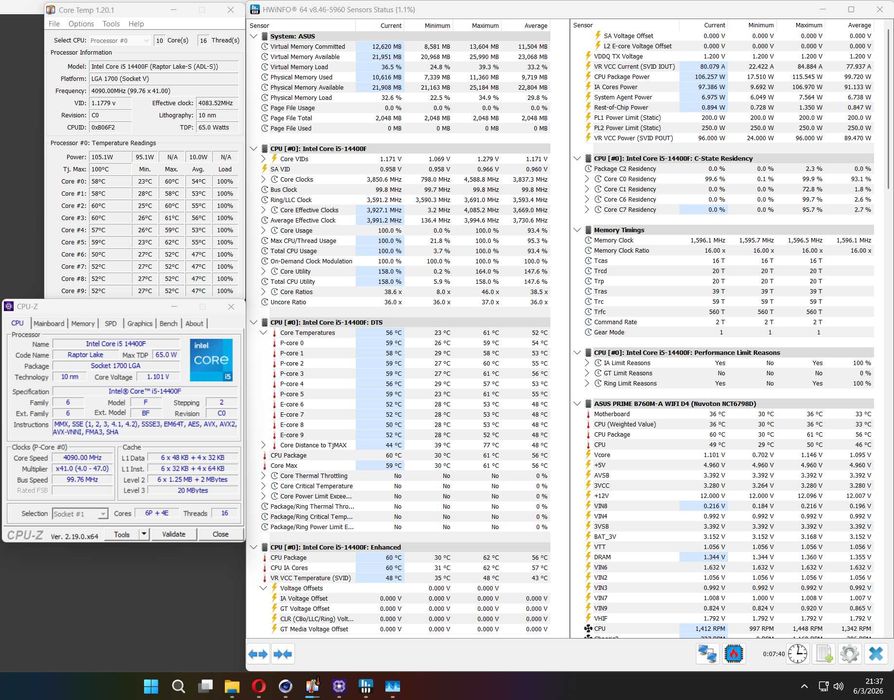Switch to the Bench tab in CPU-Z
The width and height of the screenshot is (894, 700).
click(x=168, y=323)
